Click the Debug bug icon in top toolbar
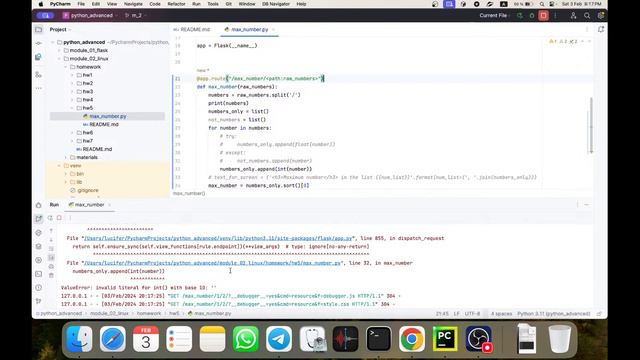Screen dimensions: 640x360 [x=531, y=16]
